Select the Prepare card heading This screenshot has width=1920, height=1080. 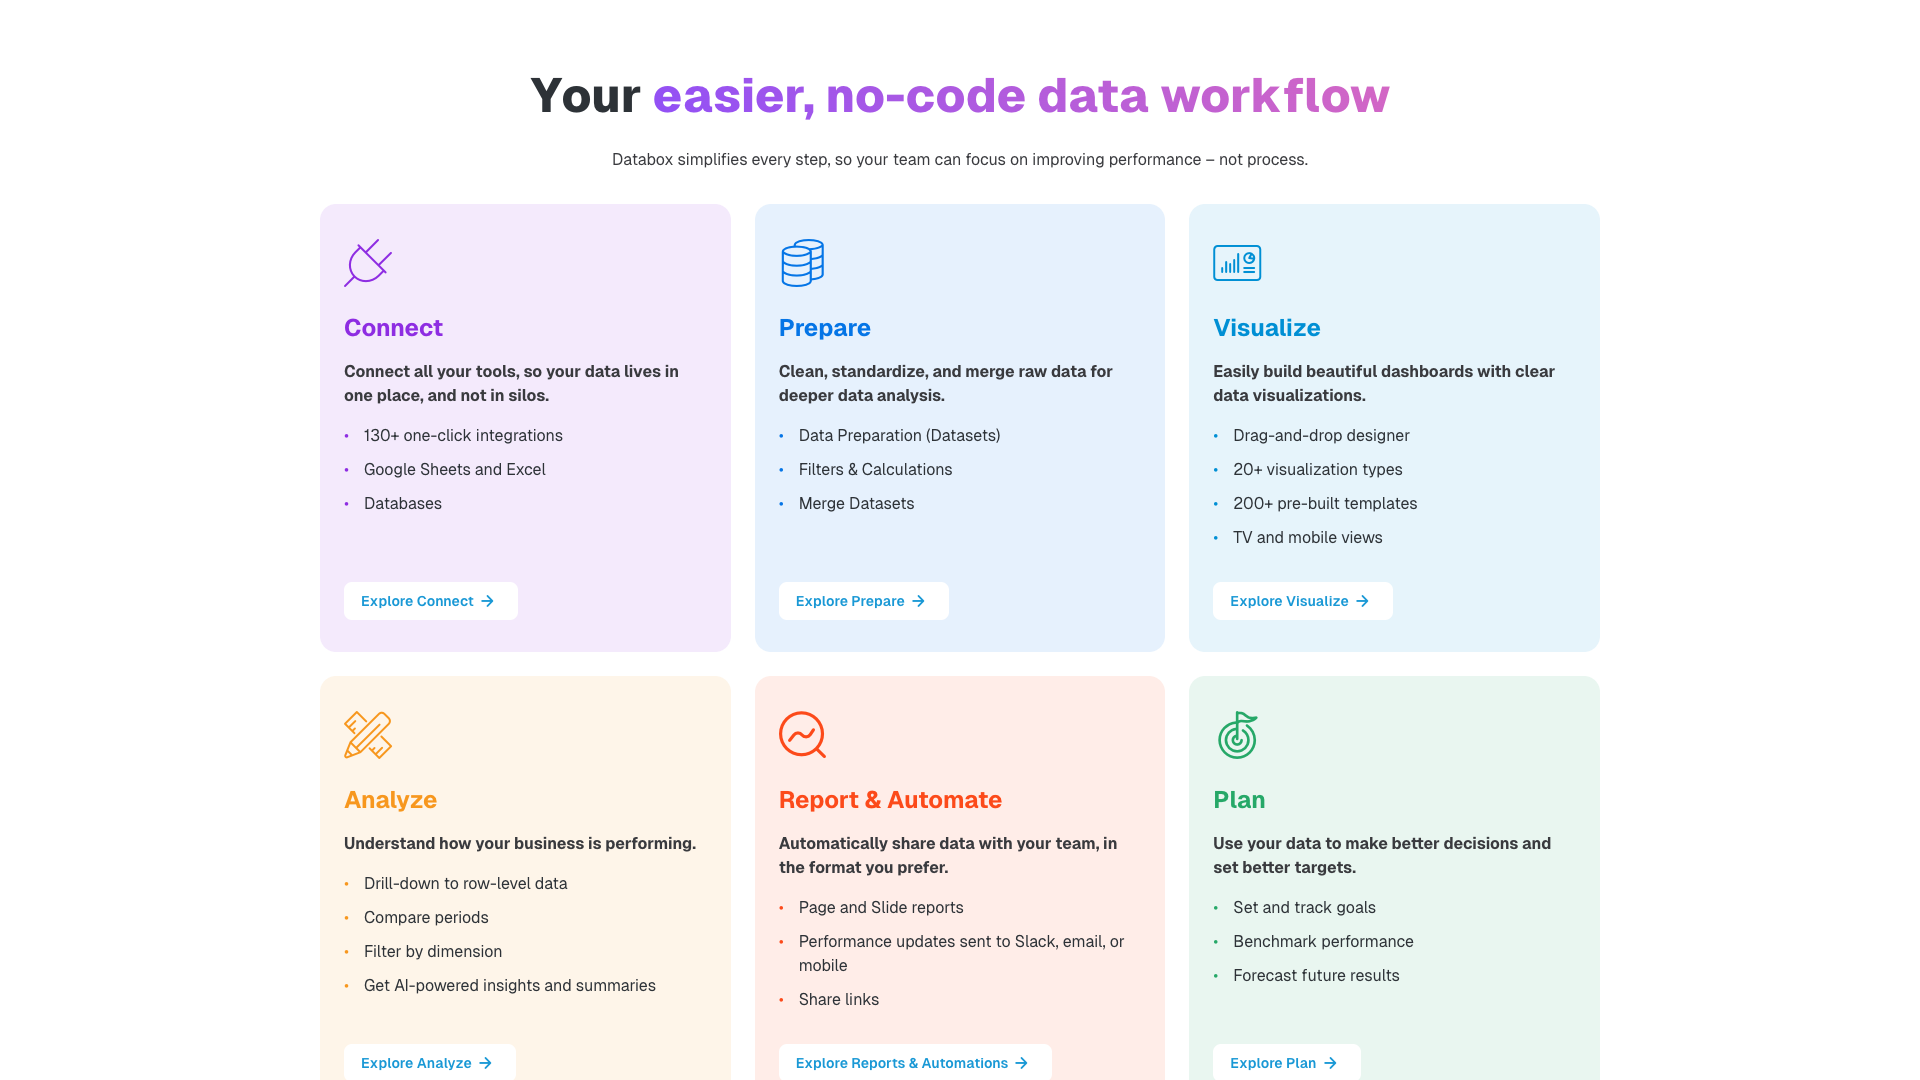(x=824, y=327)
